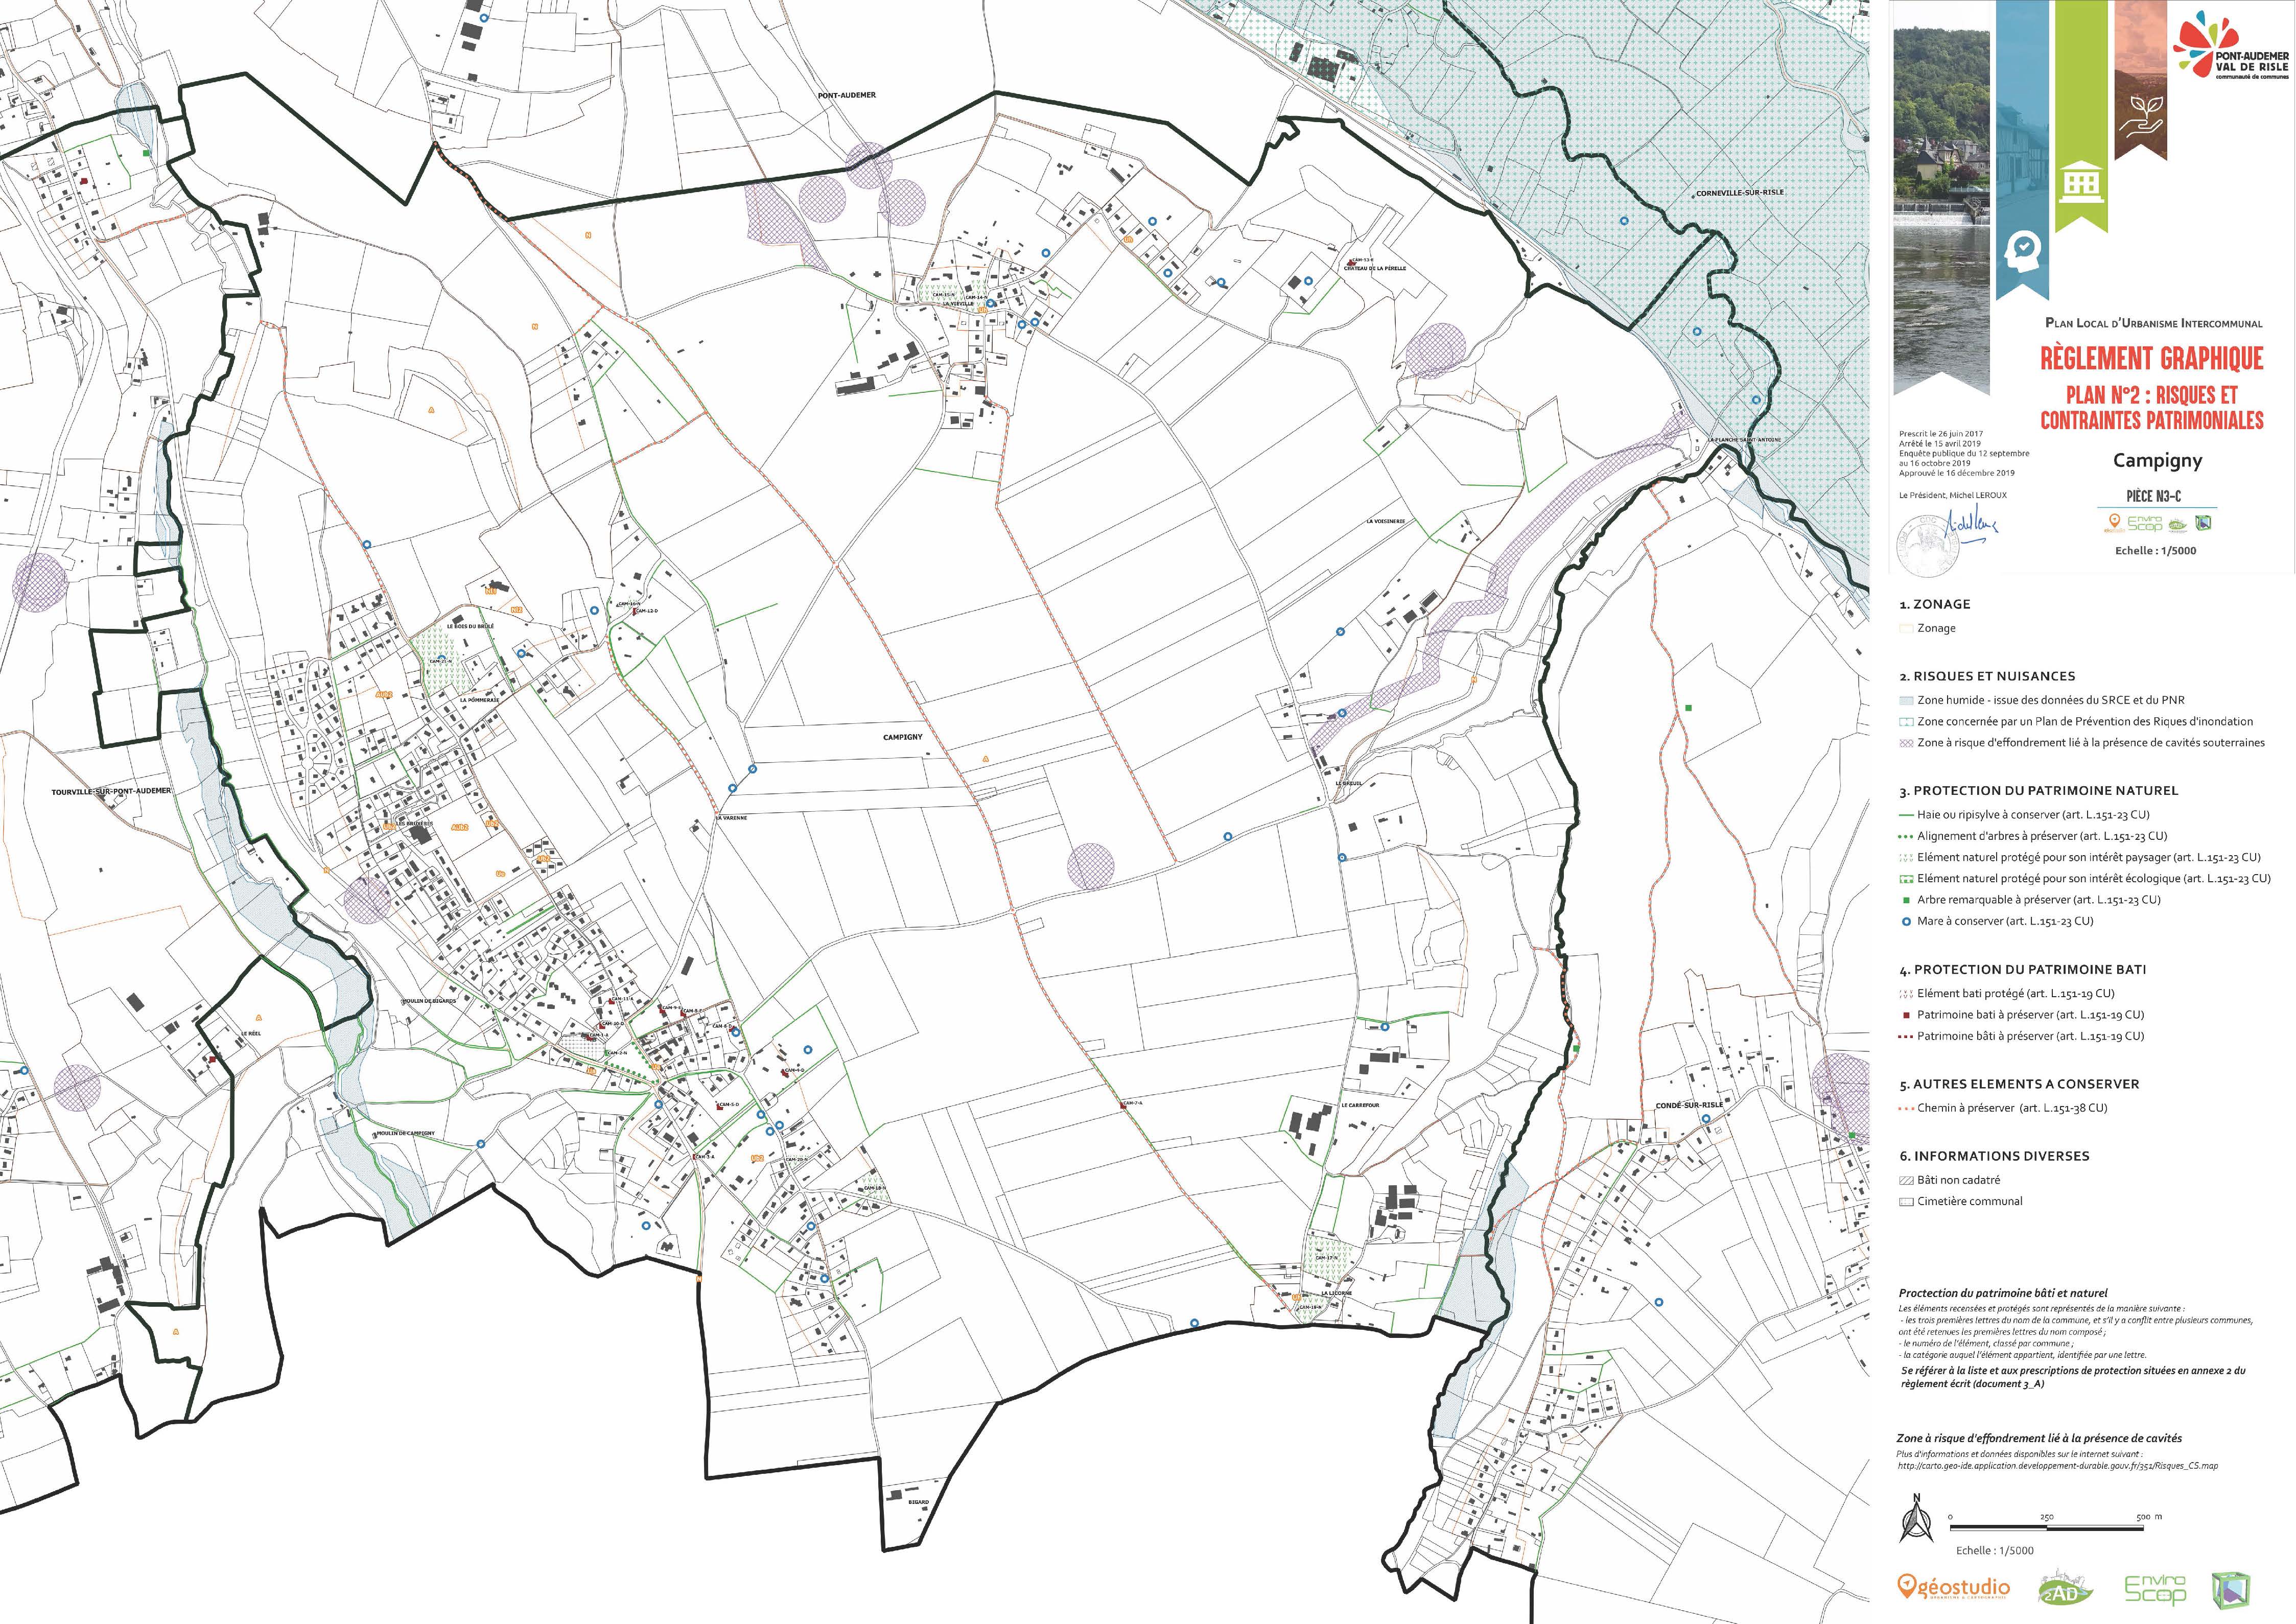
Task: Click the CORNEVILLE-SUR-RISLE map label
Action: point(1739,192)
